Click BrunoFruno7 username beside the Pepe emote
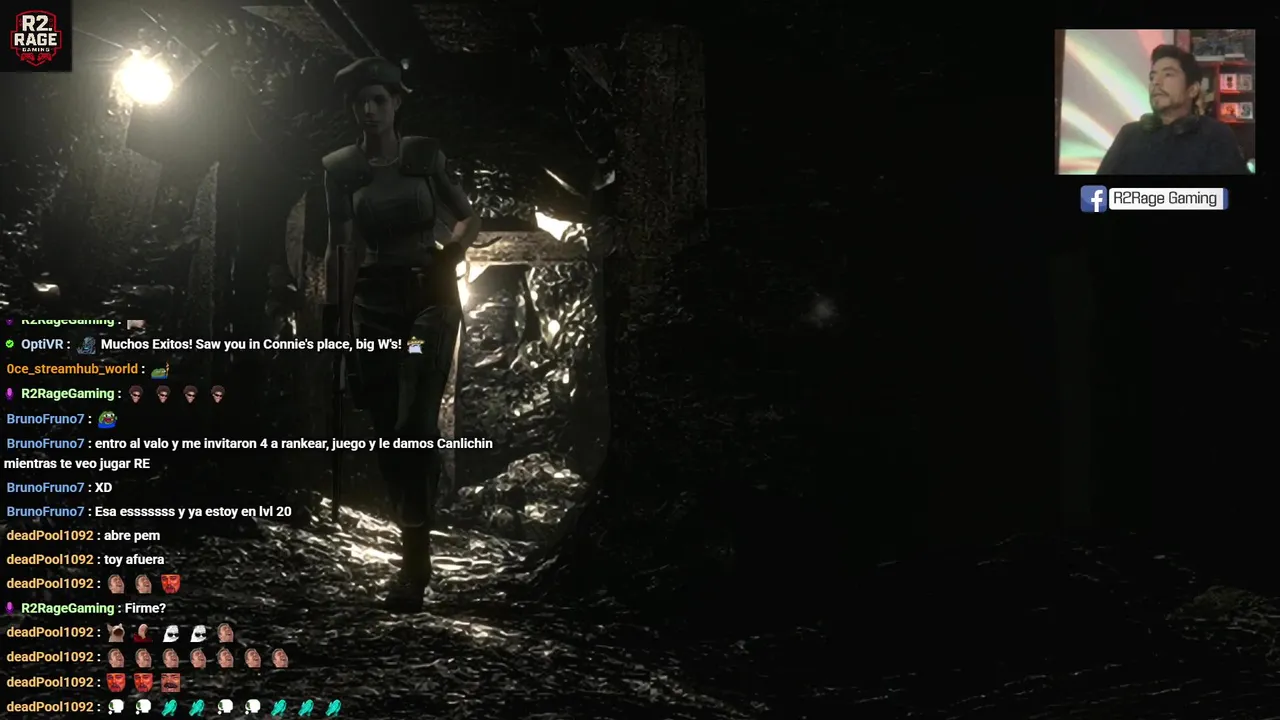This screenshot has width=1280, height=720. (x=46, y=419)
